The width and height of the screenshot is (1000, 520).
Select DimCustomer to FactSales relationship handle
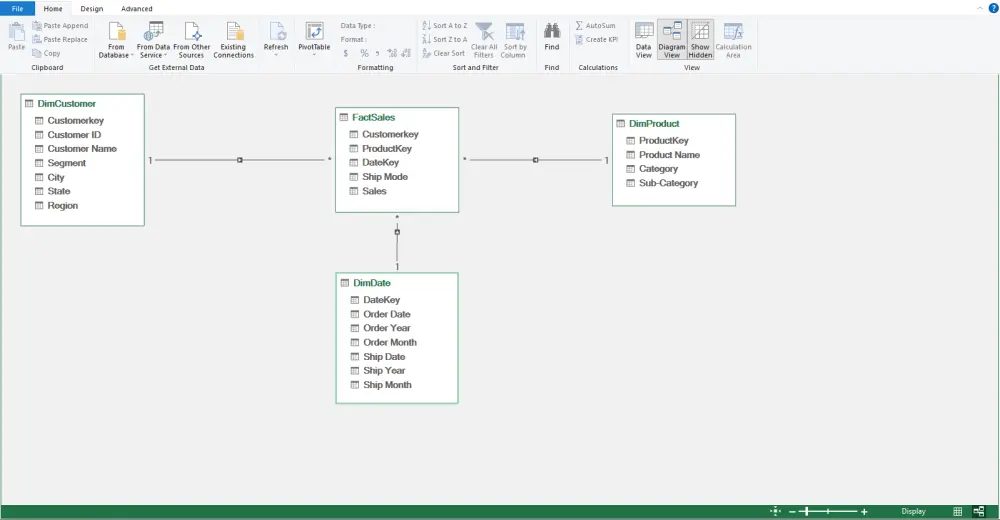pos(240,160)
